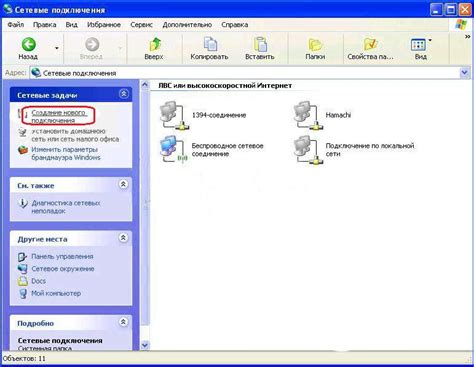
Task: Click Установить домашнюю сеть link
Action: (75, 135)
